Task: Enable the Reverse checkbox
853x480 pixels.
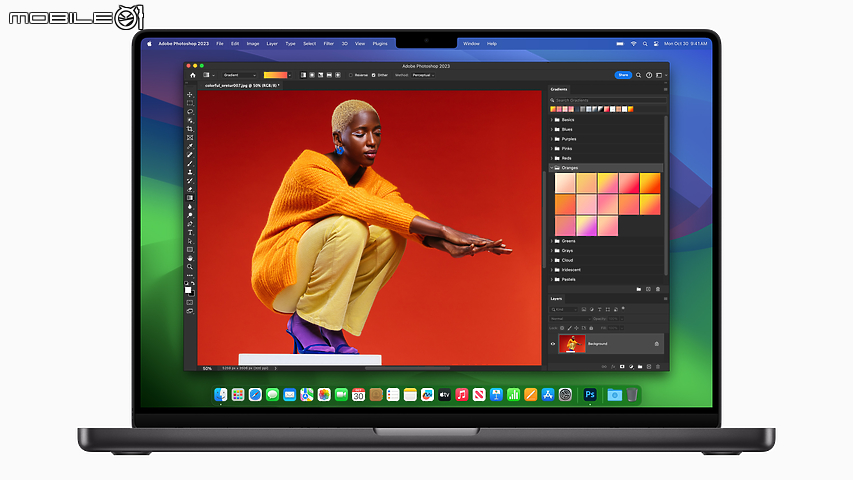Action: 351,75
